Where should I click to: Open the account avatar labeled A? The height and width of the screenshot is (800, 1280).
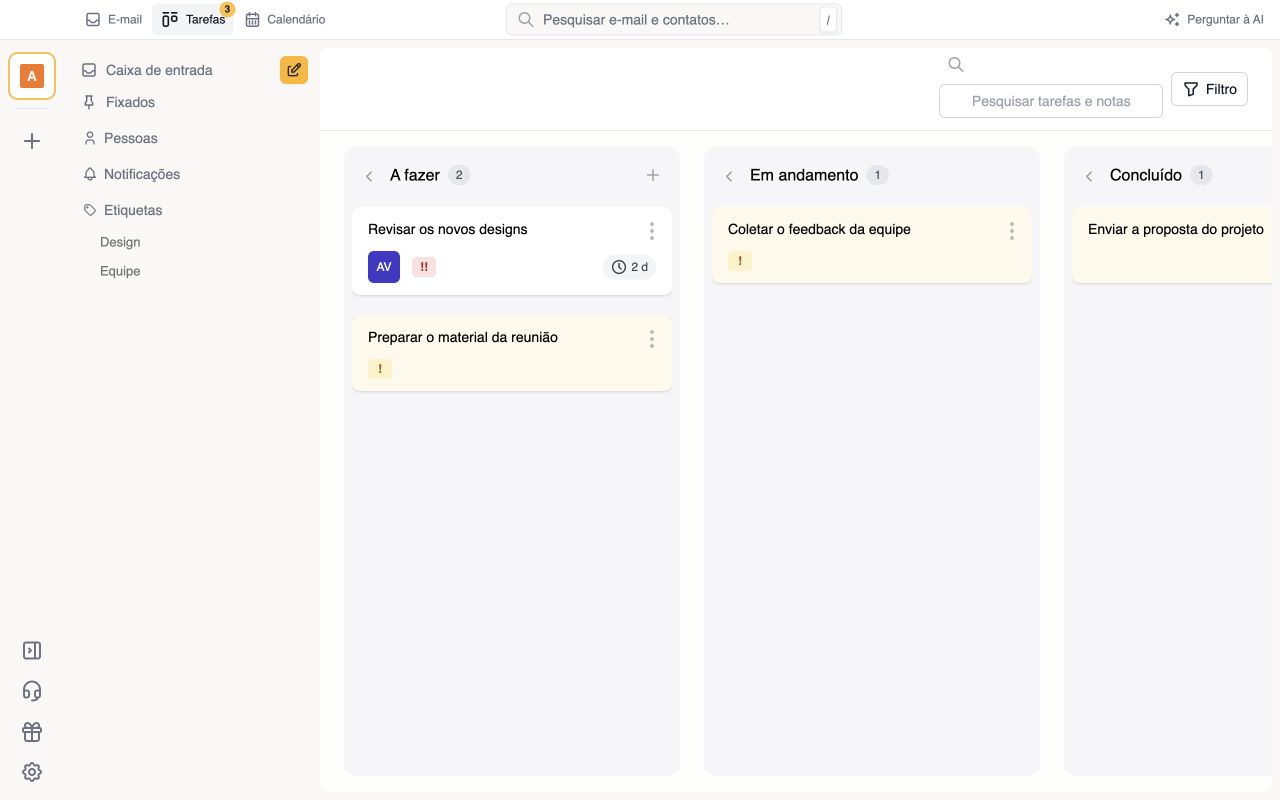click(x=32, y=76)
